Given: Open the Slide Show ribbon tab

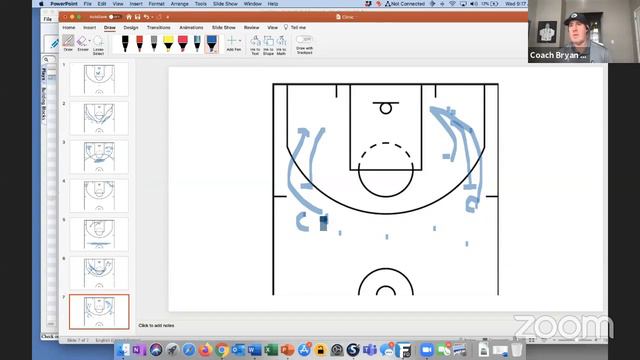Looking at the screenshot, I should [224, 27].
